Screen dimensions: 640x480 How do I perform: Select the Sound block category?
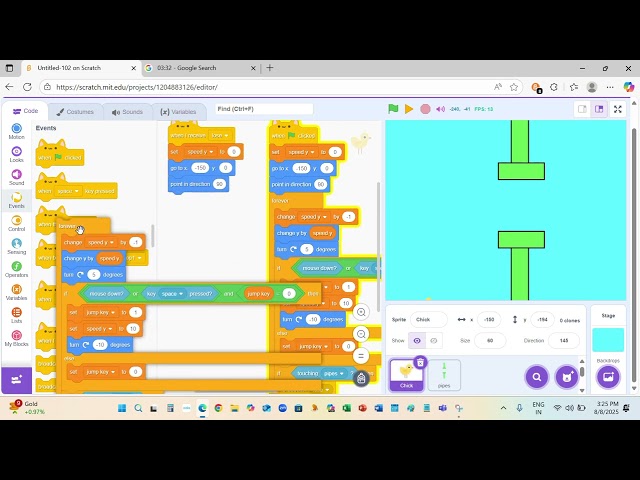(17, 177)
